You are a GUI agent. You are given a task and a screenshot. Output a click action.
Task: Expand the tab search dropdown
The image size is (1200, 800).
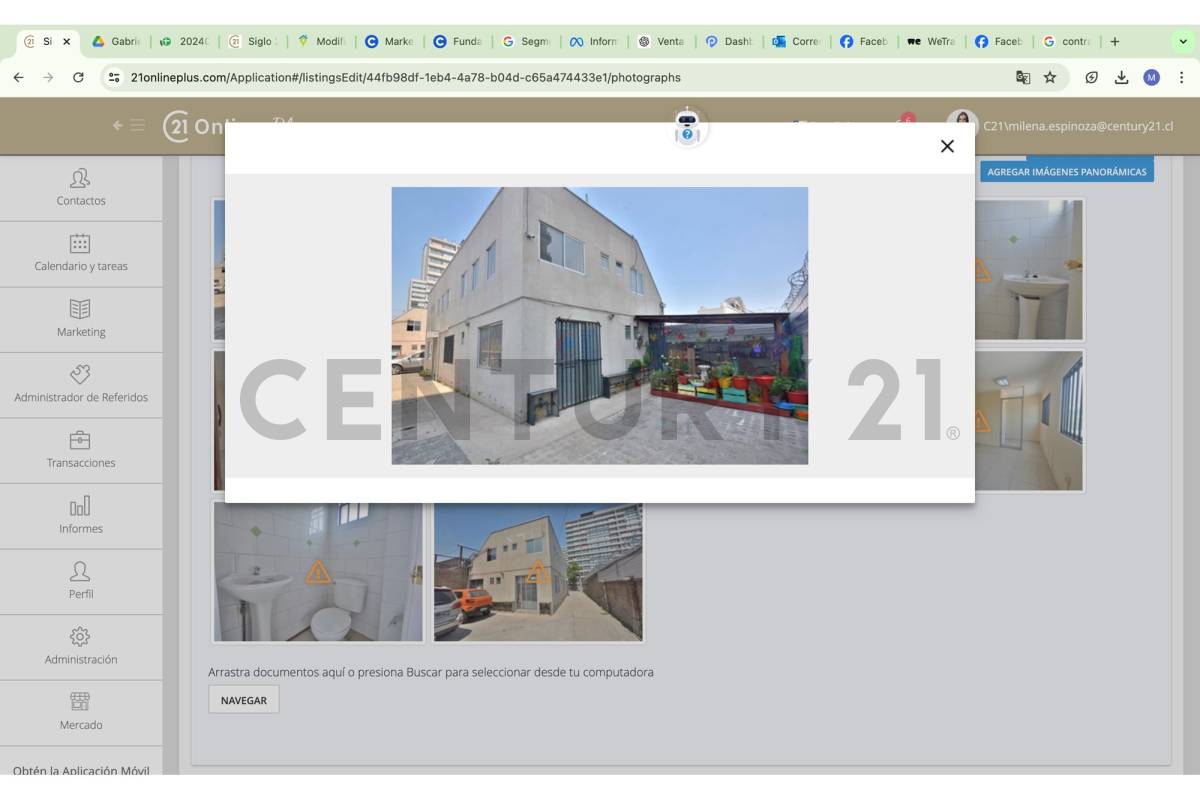coord(1184,42)
